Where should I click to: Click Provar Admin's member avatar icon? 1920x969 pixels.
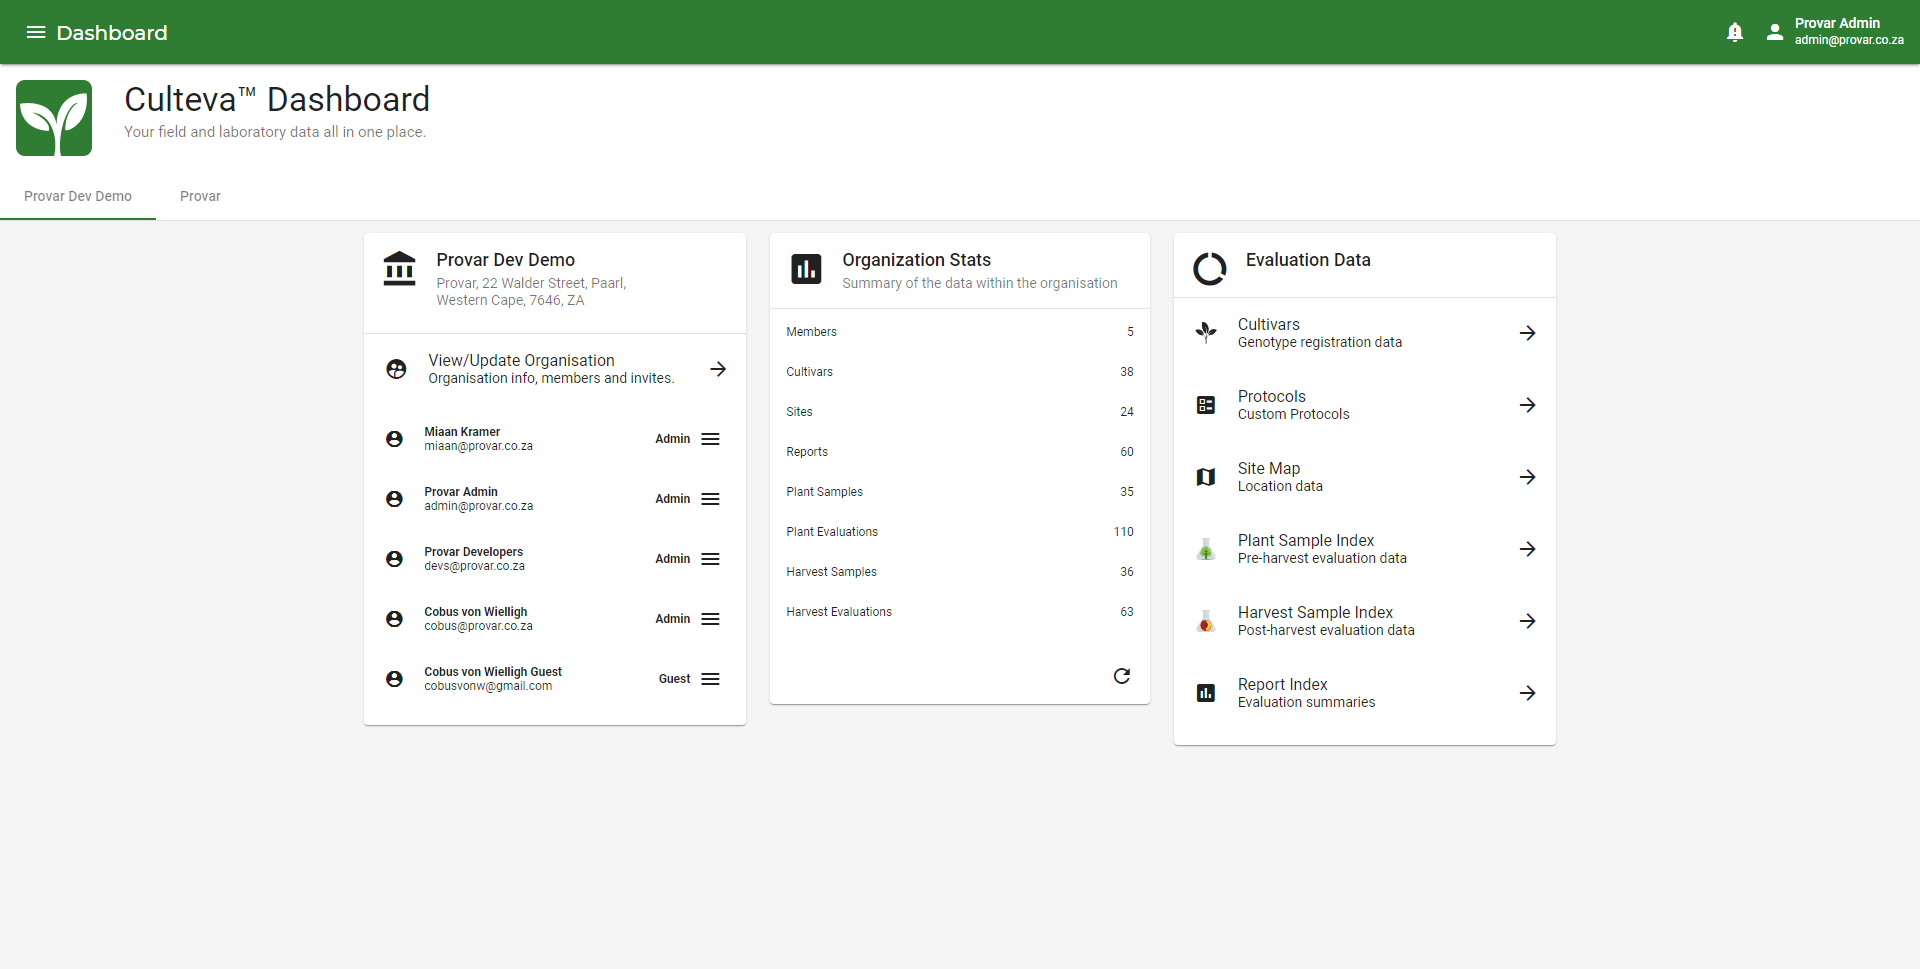(x=394, y=499)
